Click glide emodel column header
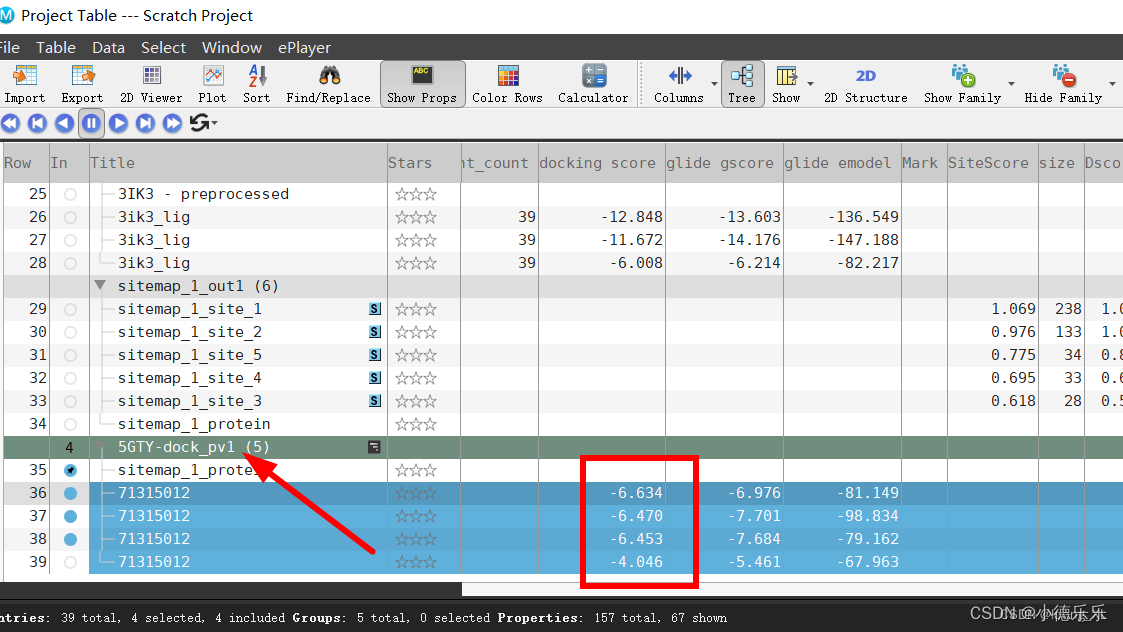The width and height of the screenshot is (1123, 632). [842, 163]
